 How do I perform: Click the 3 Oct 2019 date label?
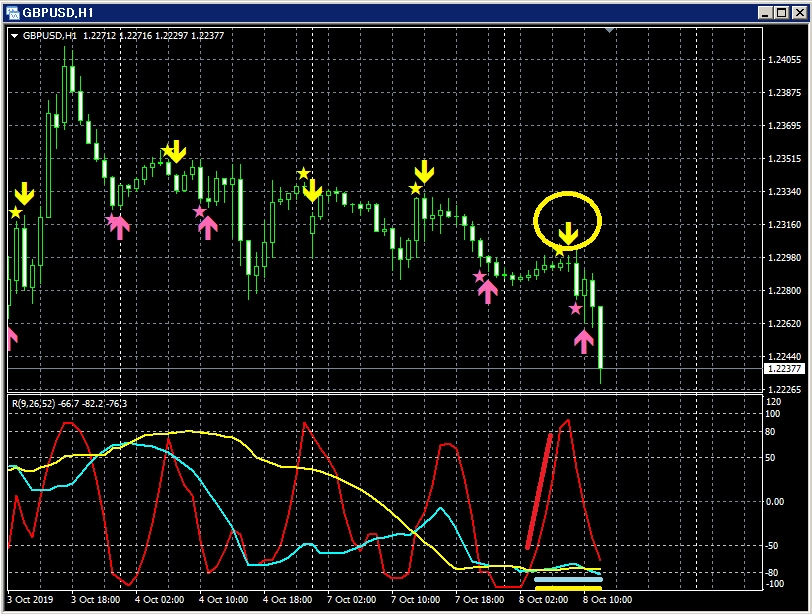pyautogui.click(x=30, y=599)
